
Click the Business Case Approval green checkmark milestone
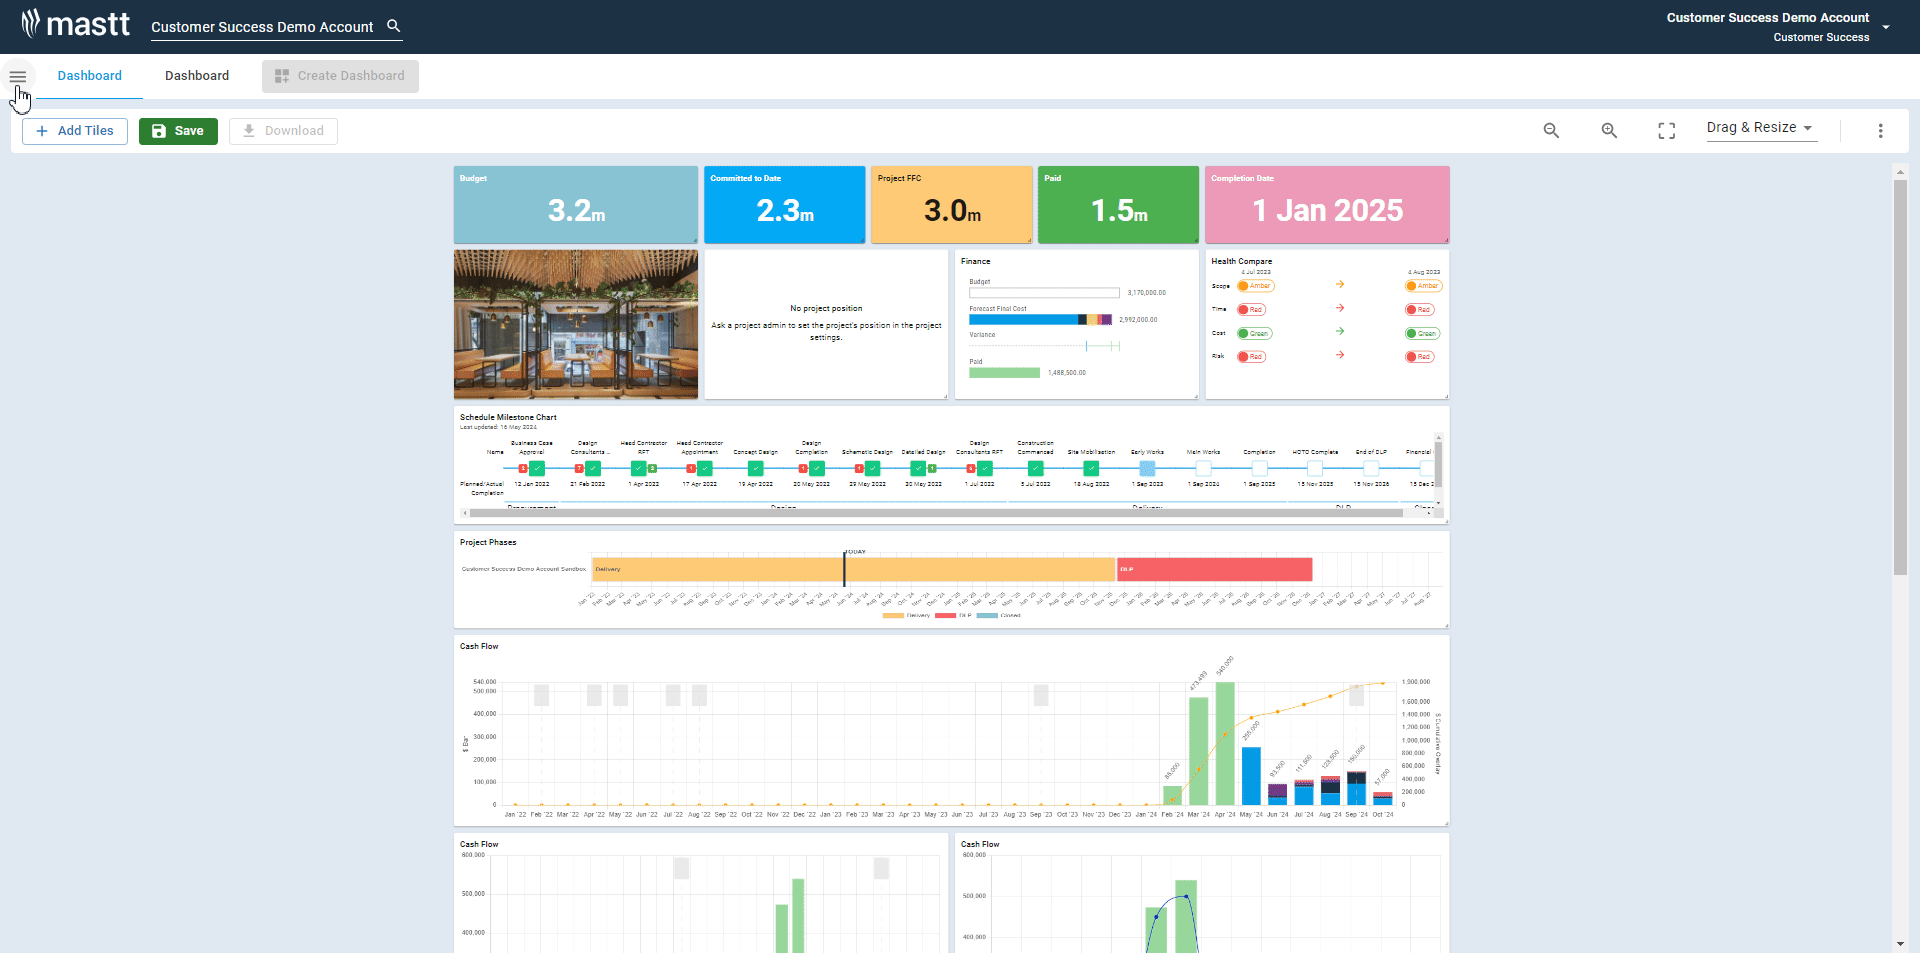click(x=537, y=468)
